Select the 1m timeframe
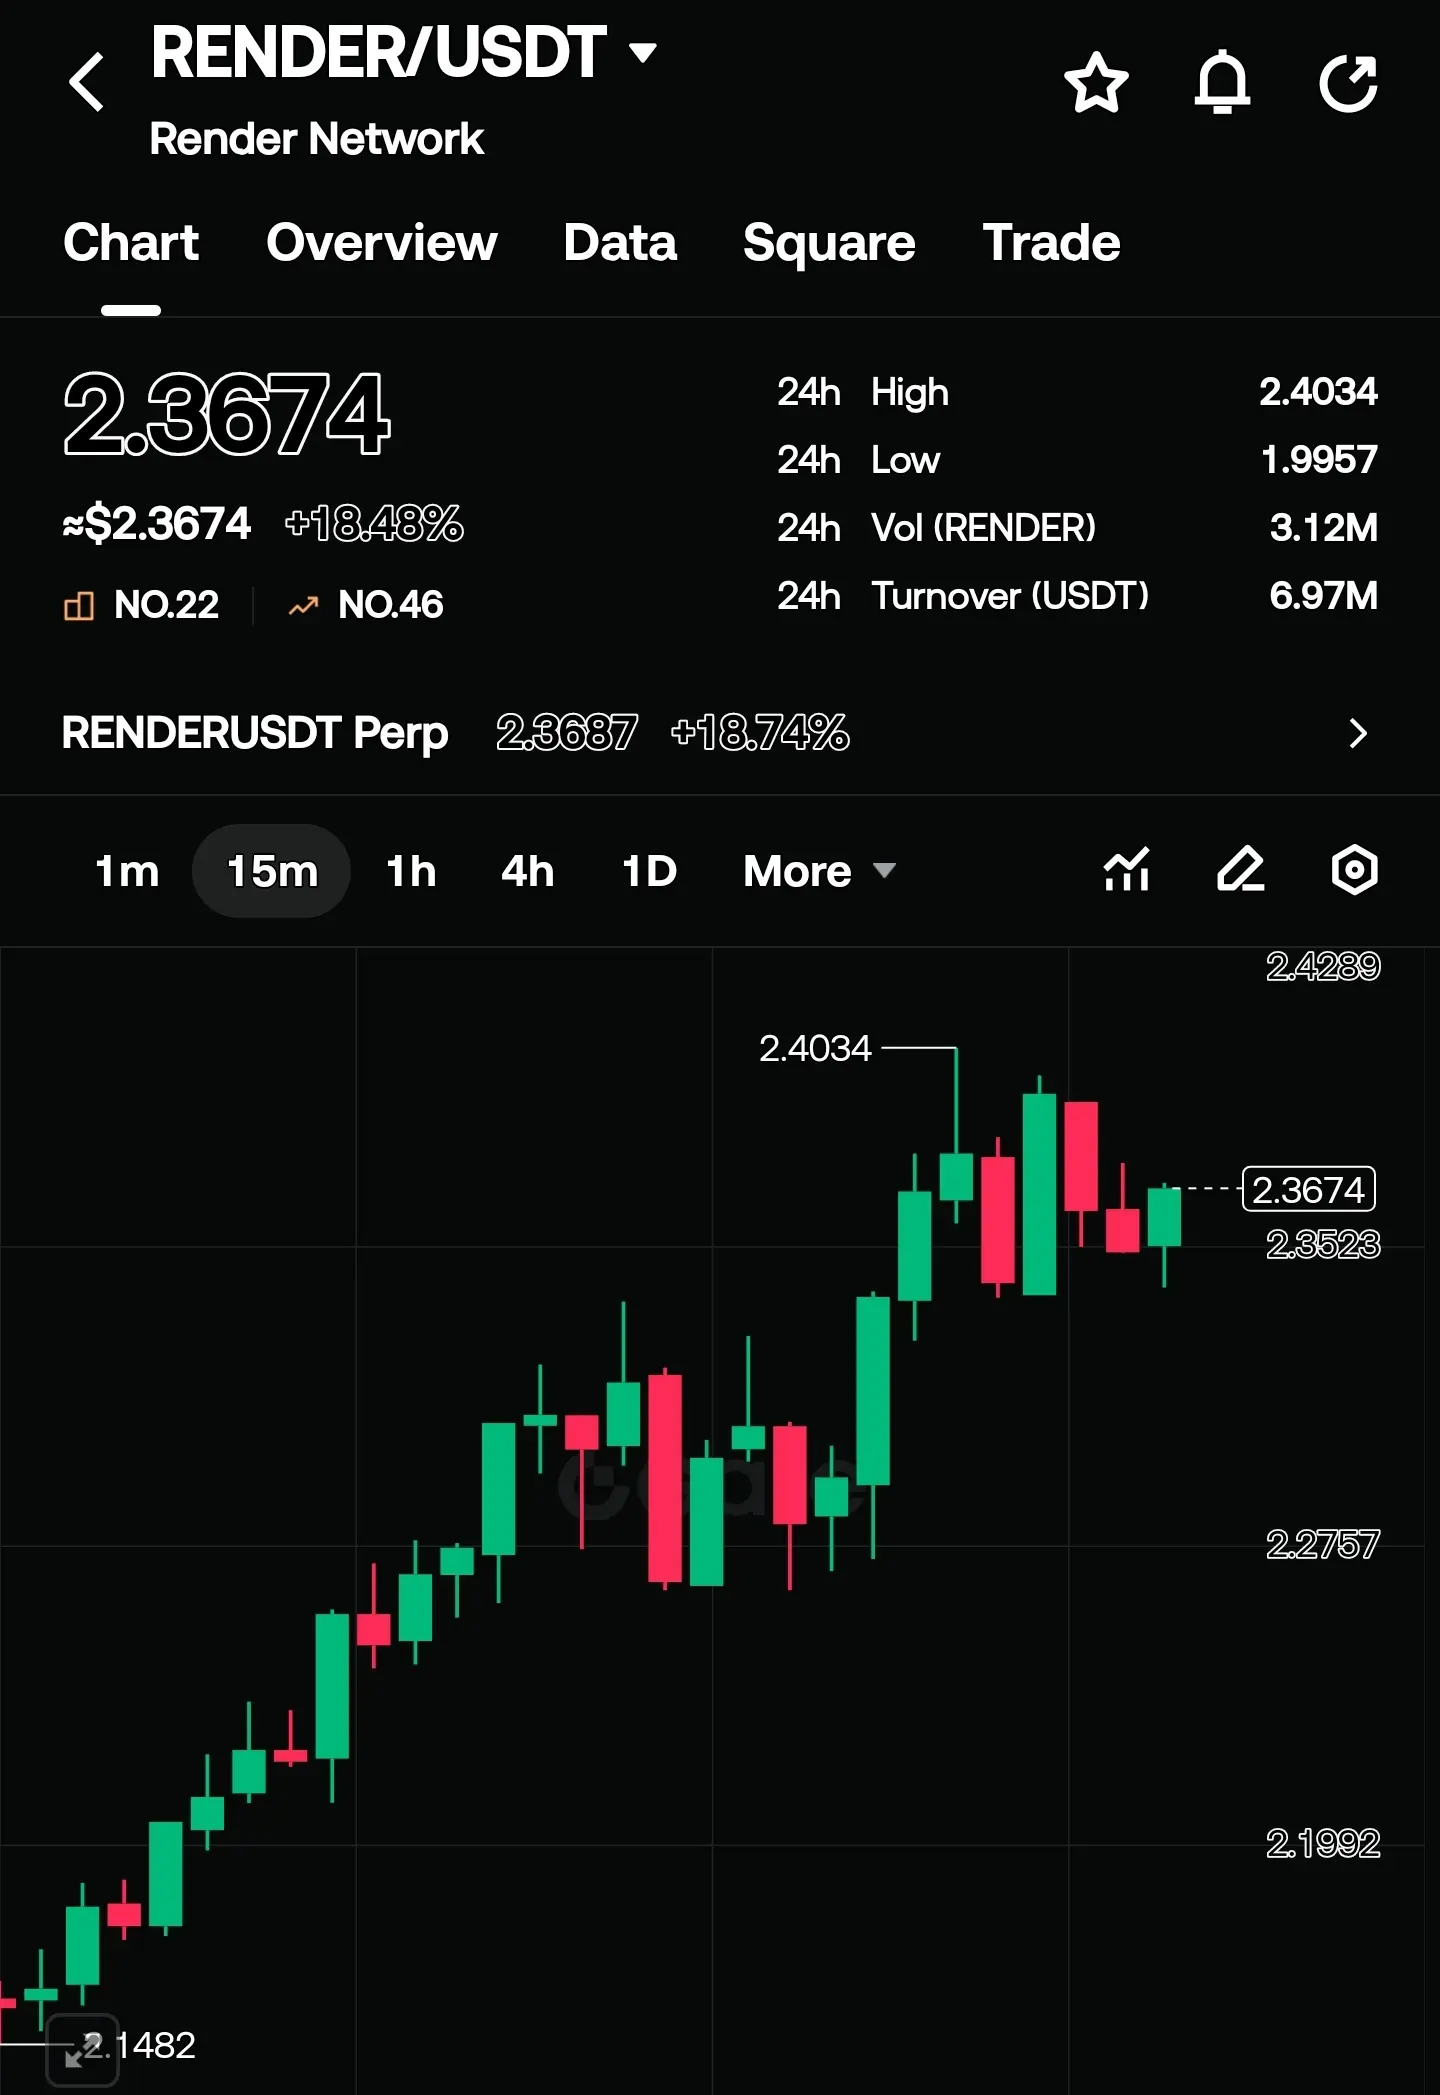Screen dimensions: 1440x2095 click(127, 871)
